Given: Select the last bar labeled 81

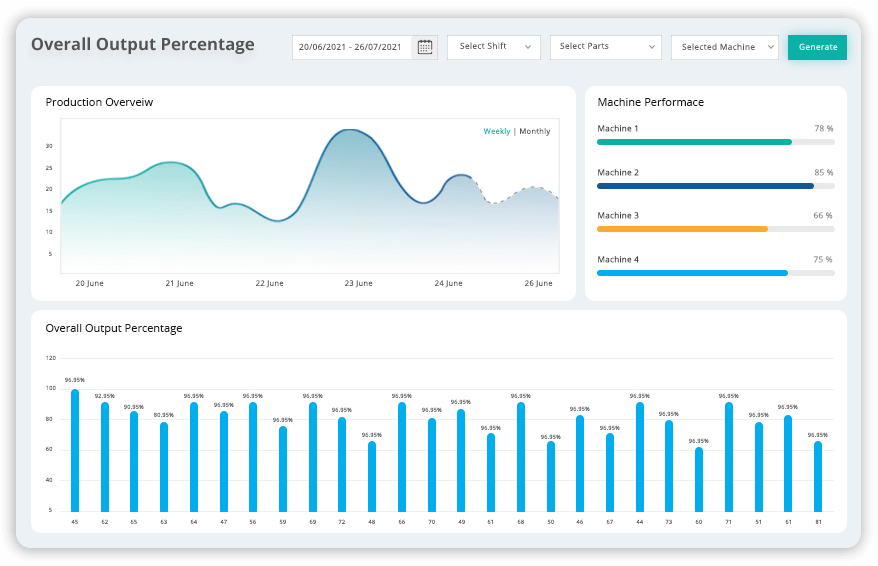Looking at the screenshot, I should tap(818, 476).
